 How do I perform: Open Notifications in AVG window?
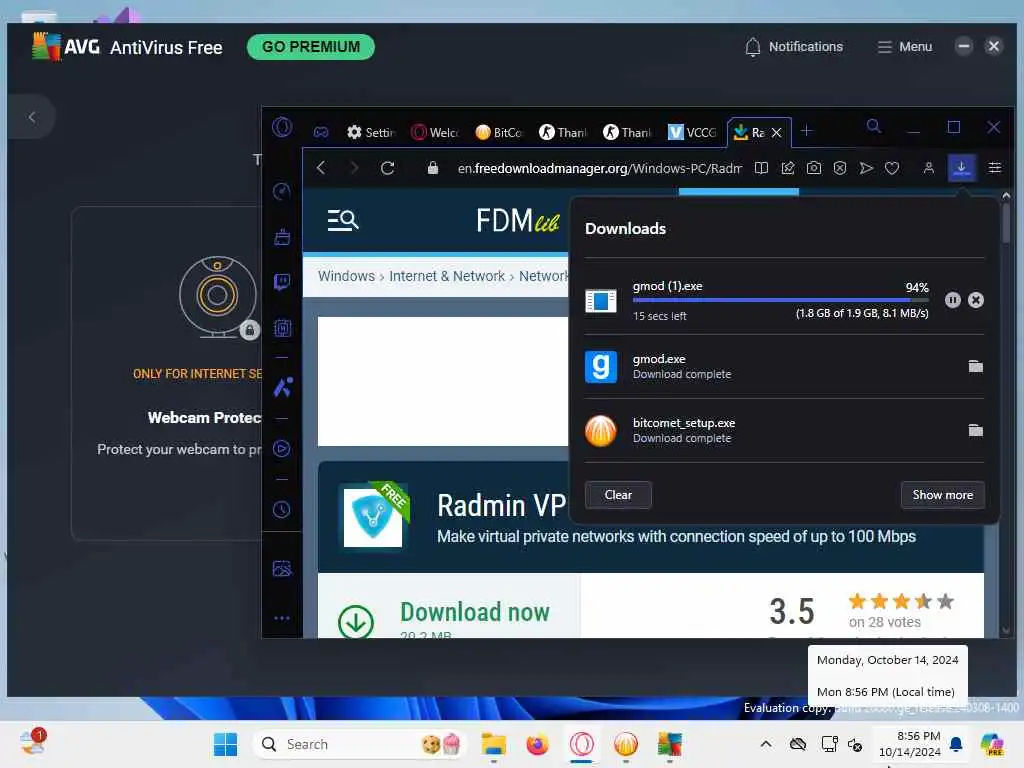coord(793,47)
